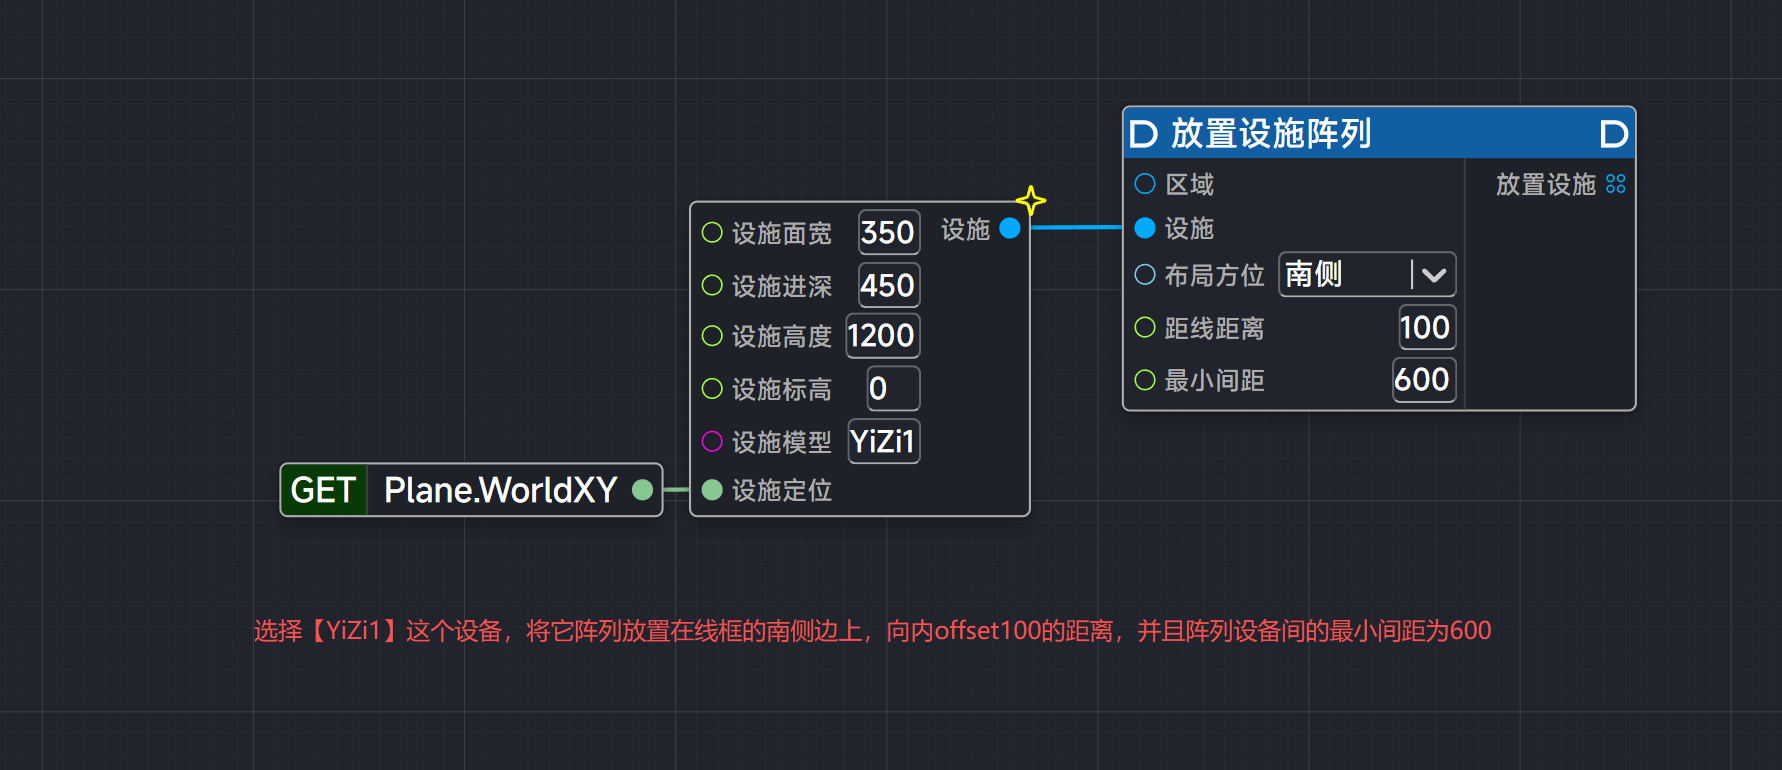Click the right D icon on 放置设施阵列 header

(1613, 134)
